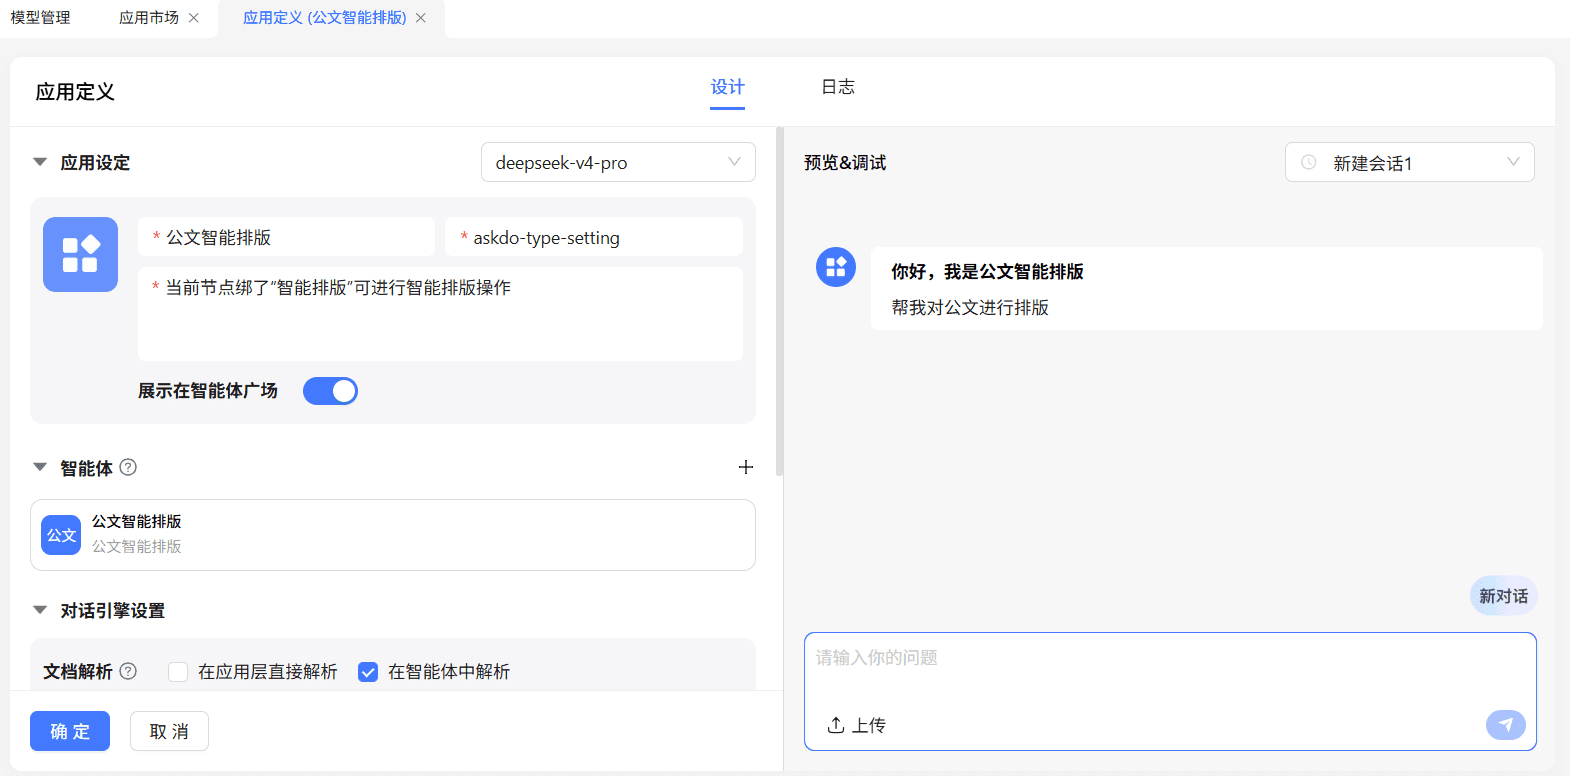Click the blue application logo icon

tap(80, 254)
